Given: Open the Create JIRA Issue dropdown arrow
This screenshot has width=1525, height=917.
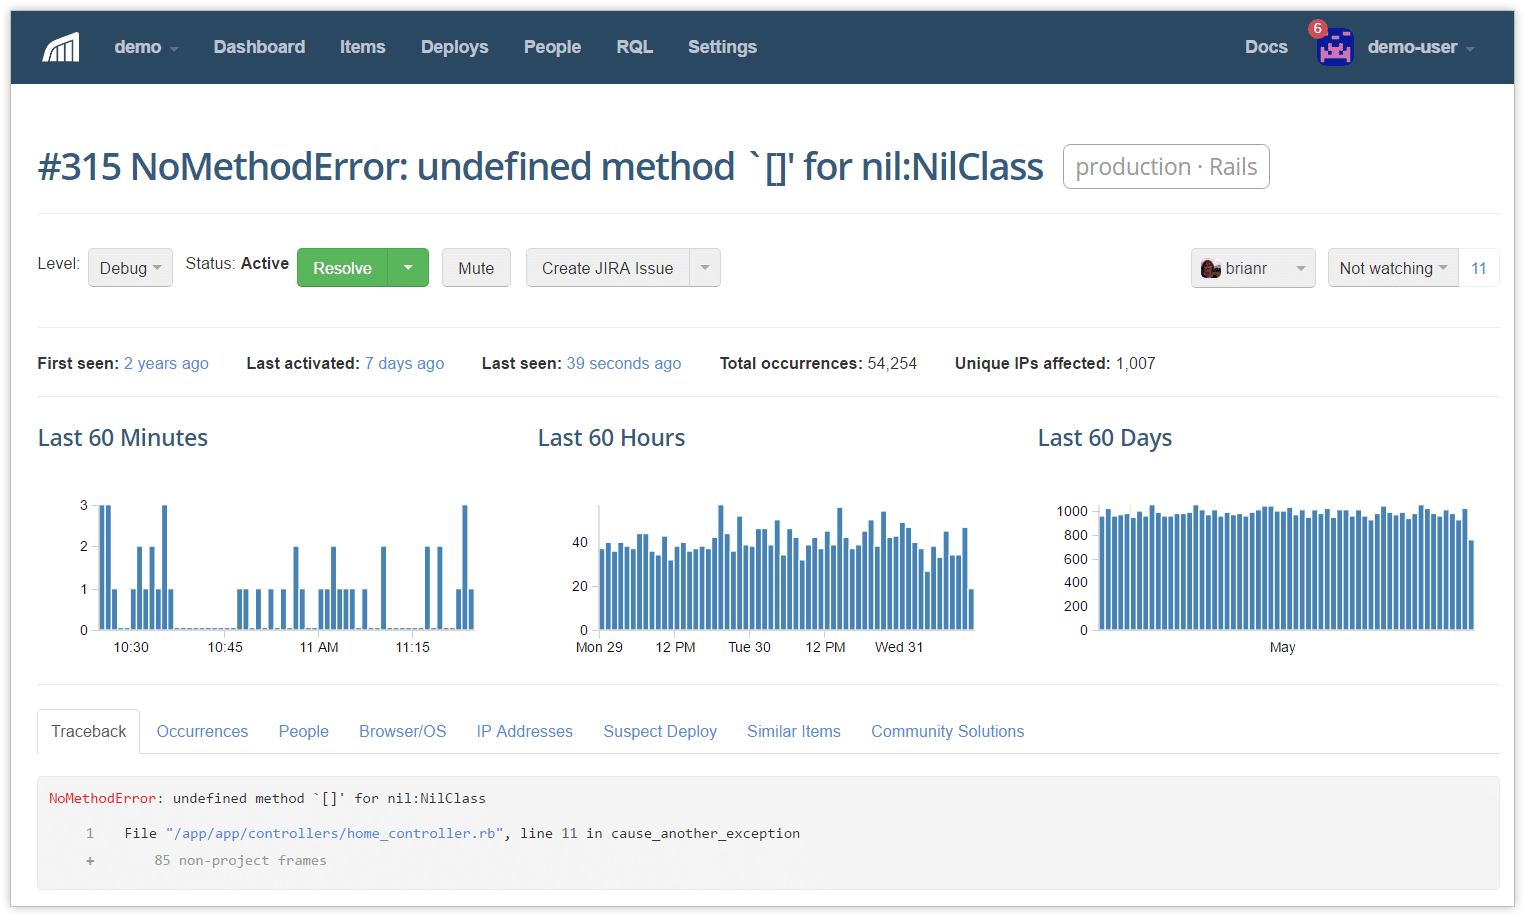Looking at the screenshot, I should tap(705, 268).
